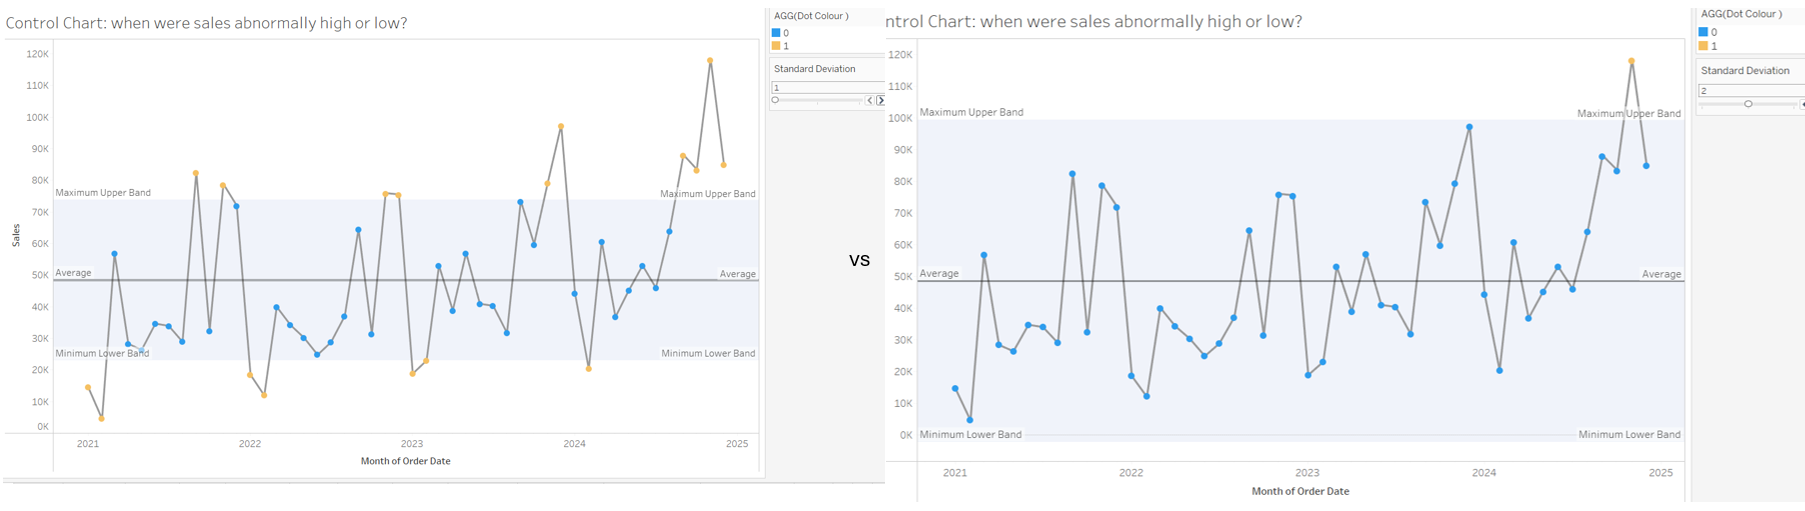
Task: Click the left chart's Control Chart title
Action: tap(206, 23)
